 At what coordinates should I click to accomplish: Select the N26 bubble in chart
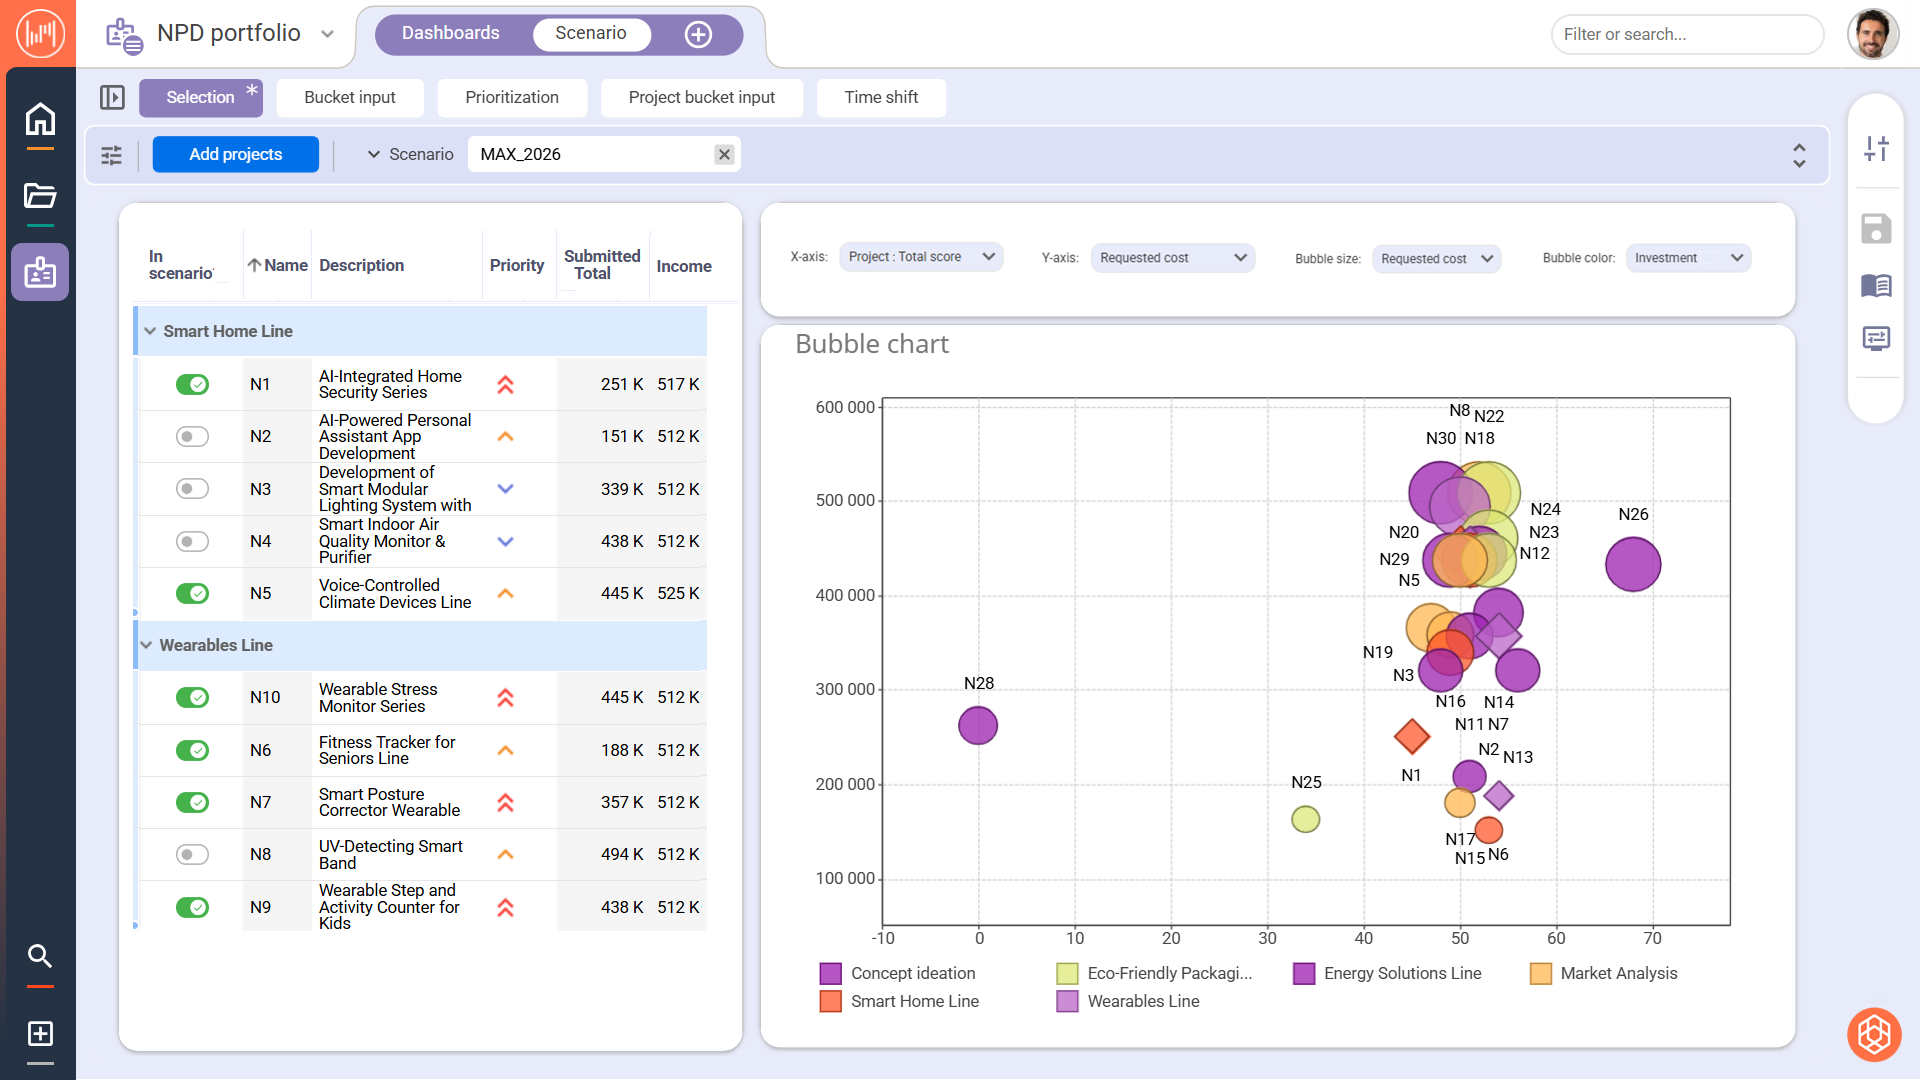(1633, 564)
